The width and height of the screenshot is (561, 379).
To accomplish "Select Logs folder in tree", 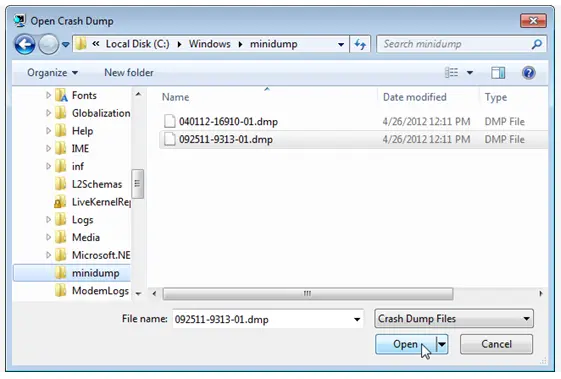I will pos(82,220).
